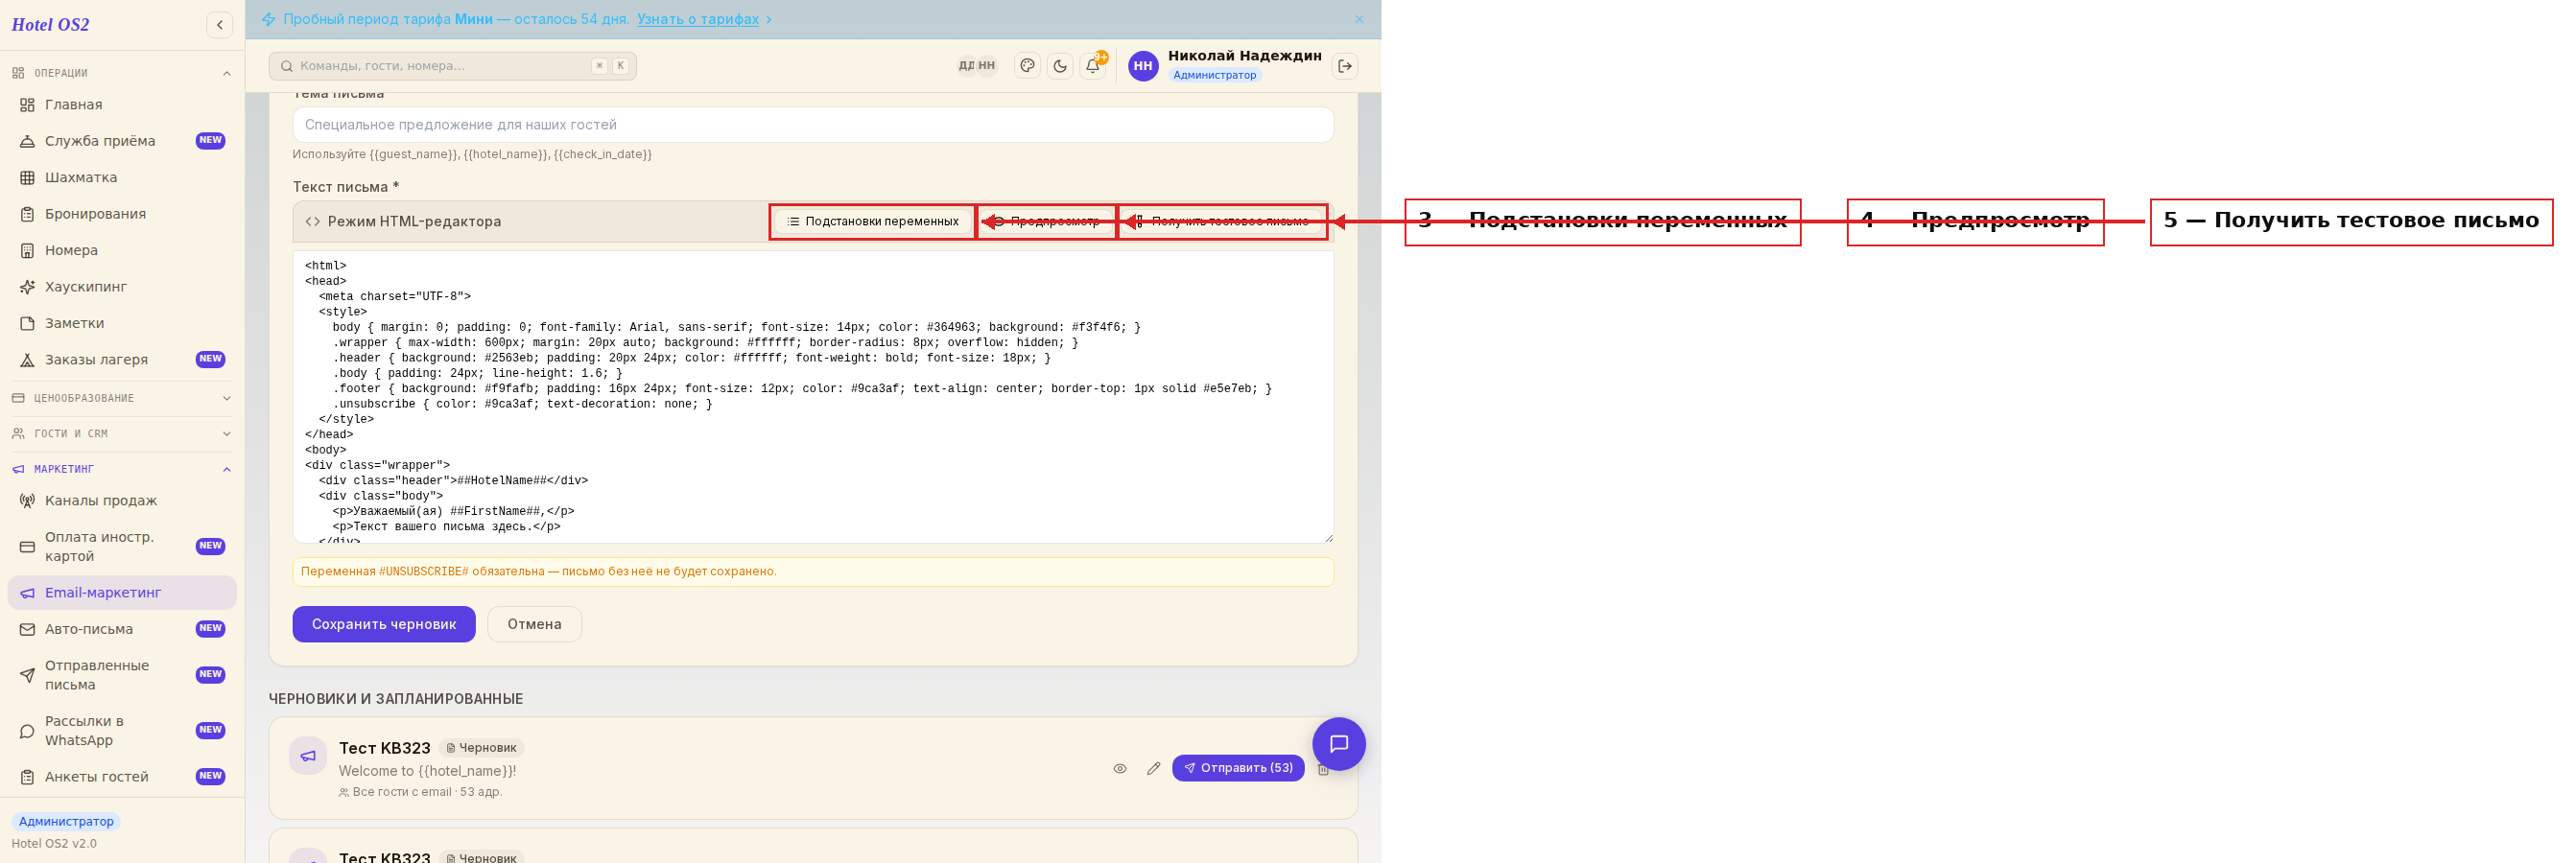This screenshot has height=863, width=2576.
Task: Click the Каналы продаж antenna icon
Action: [x=27, y=501]
